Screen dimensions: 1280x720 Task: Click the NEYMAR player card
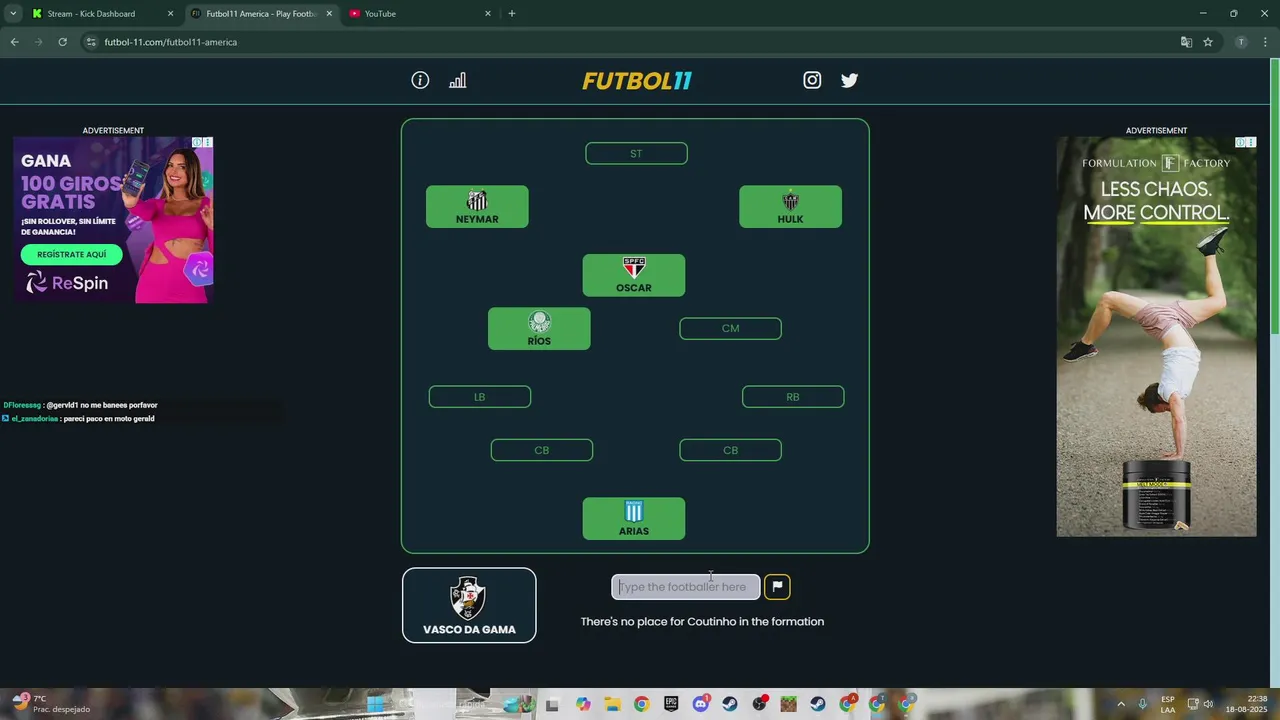tap(477, 207)
